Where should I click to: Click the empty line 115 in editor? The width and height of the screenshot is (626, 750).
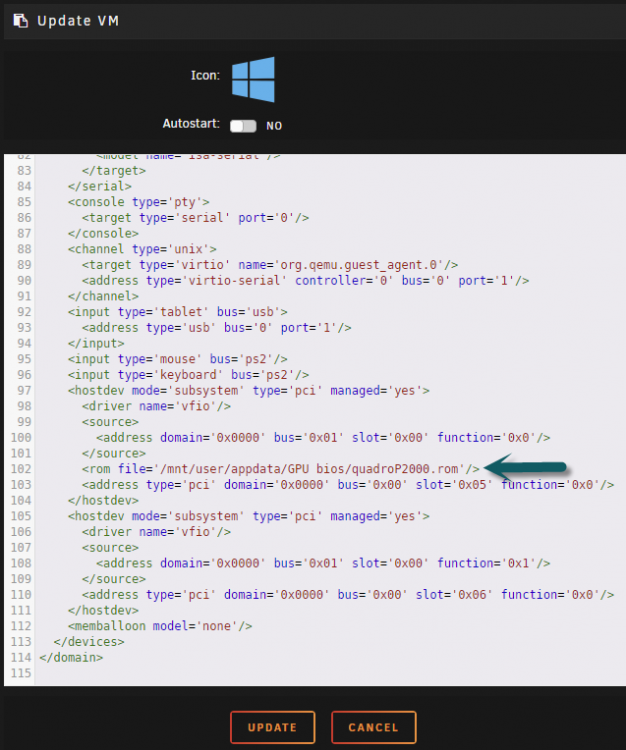pyautogui.click(x=330, y=673)
